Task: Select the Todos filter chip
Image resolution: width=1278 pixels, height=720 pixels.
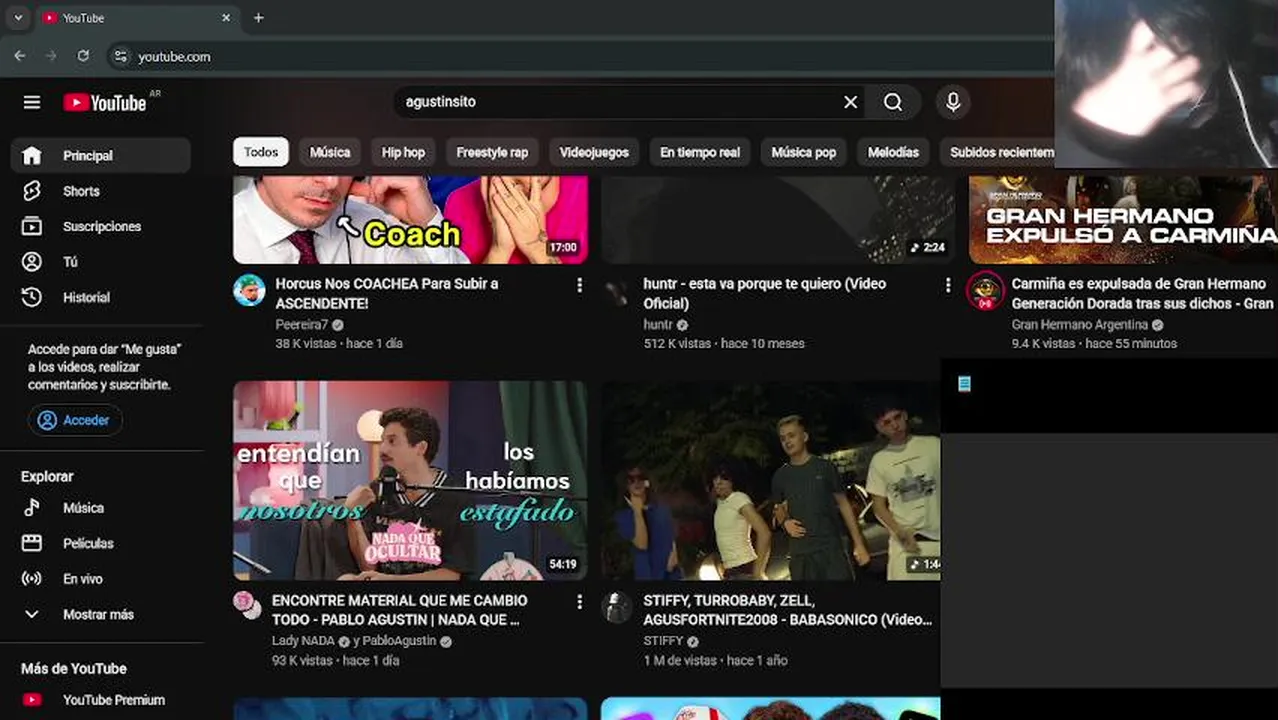Action: tap(261, 152)
